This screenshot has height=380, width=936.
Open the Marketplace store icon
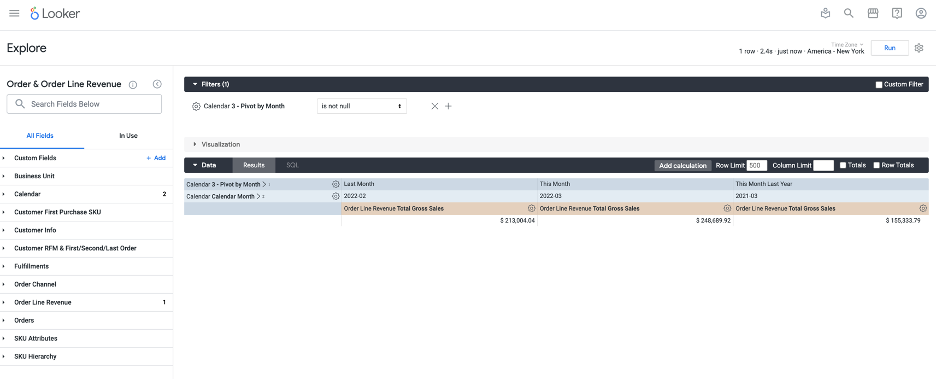click(873, 13)
